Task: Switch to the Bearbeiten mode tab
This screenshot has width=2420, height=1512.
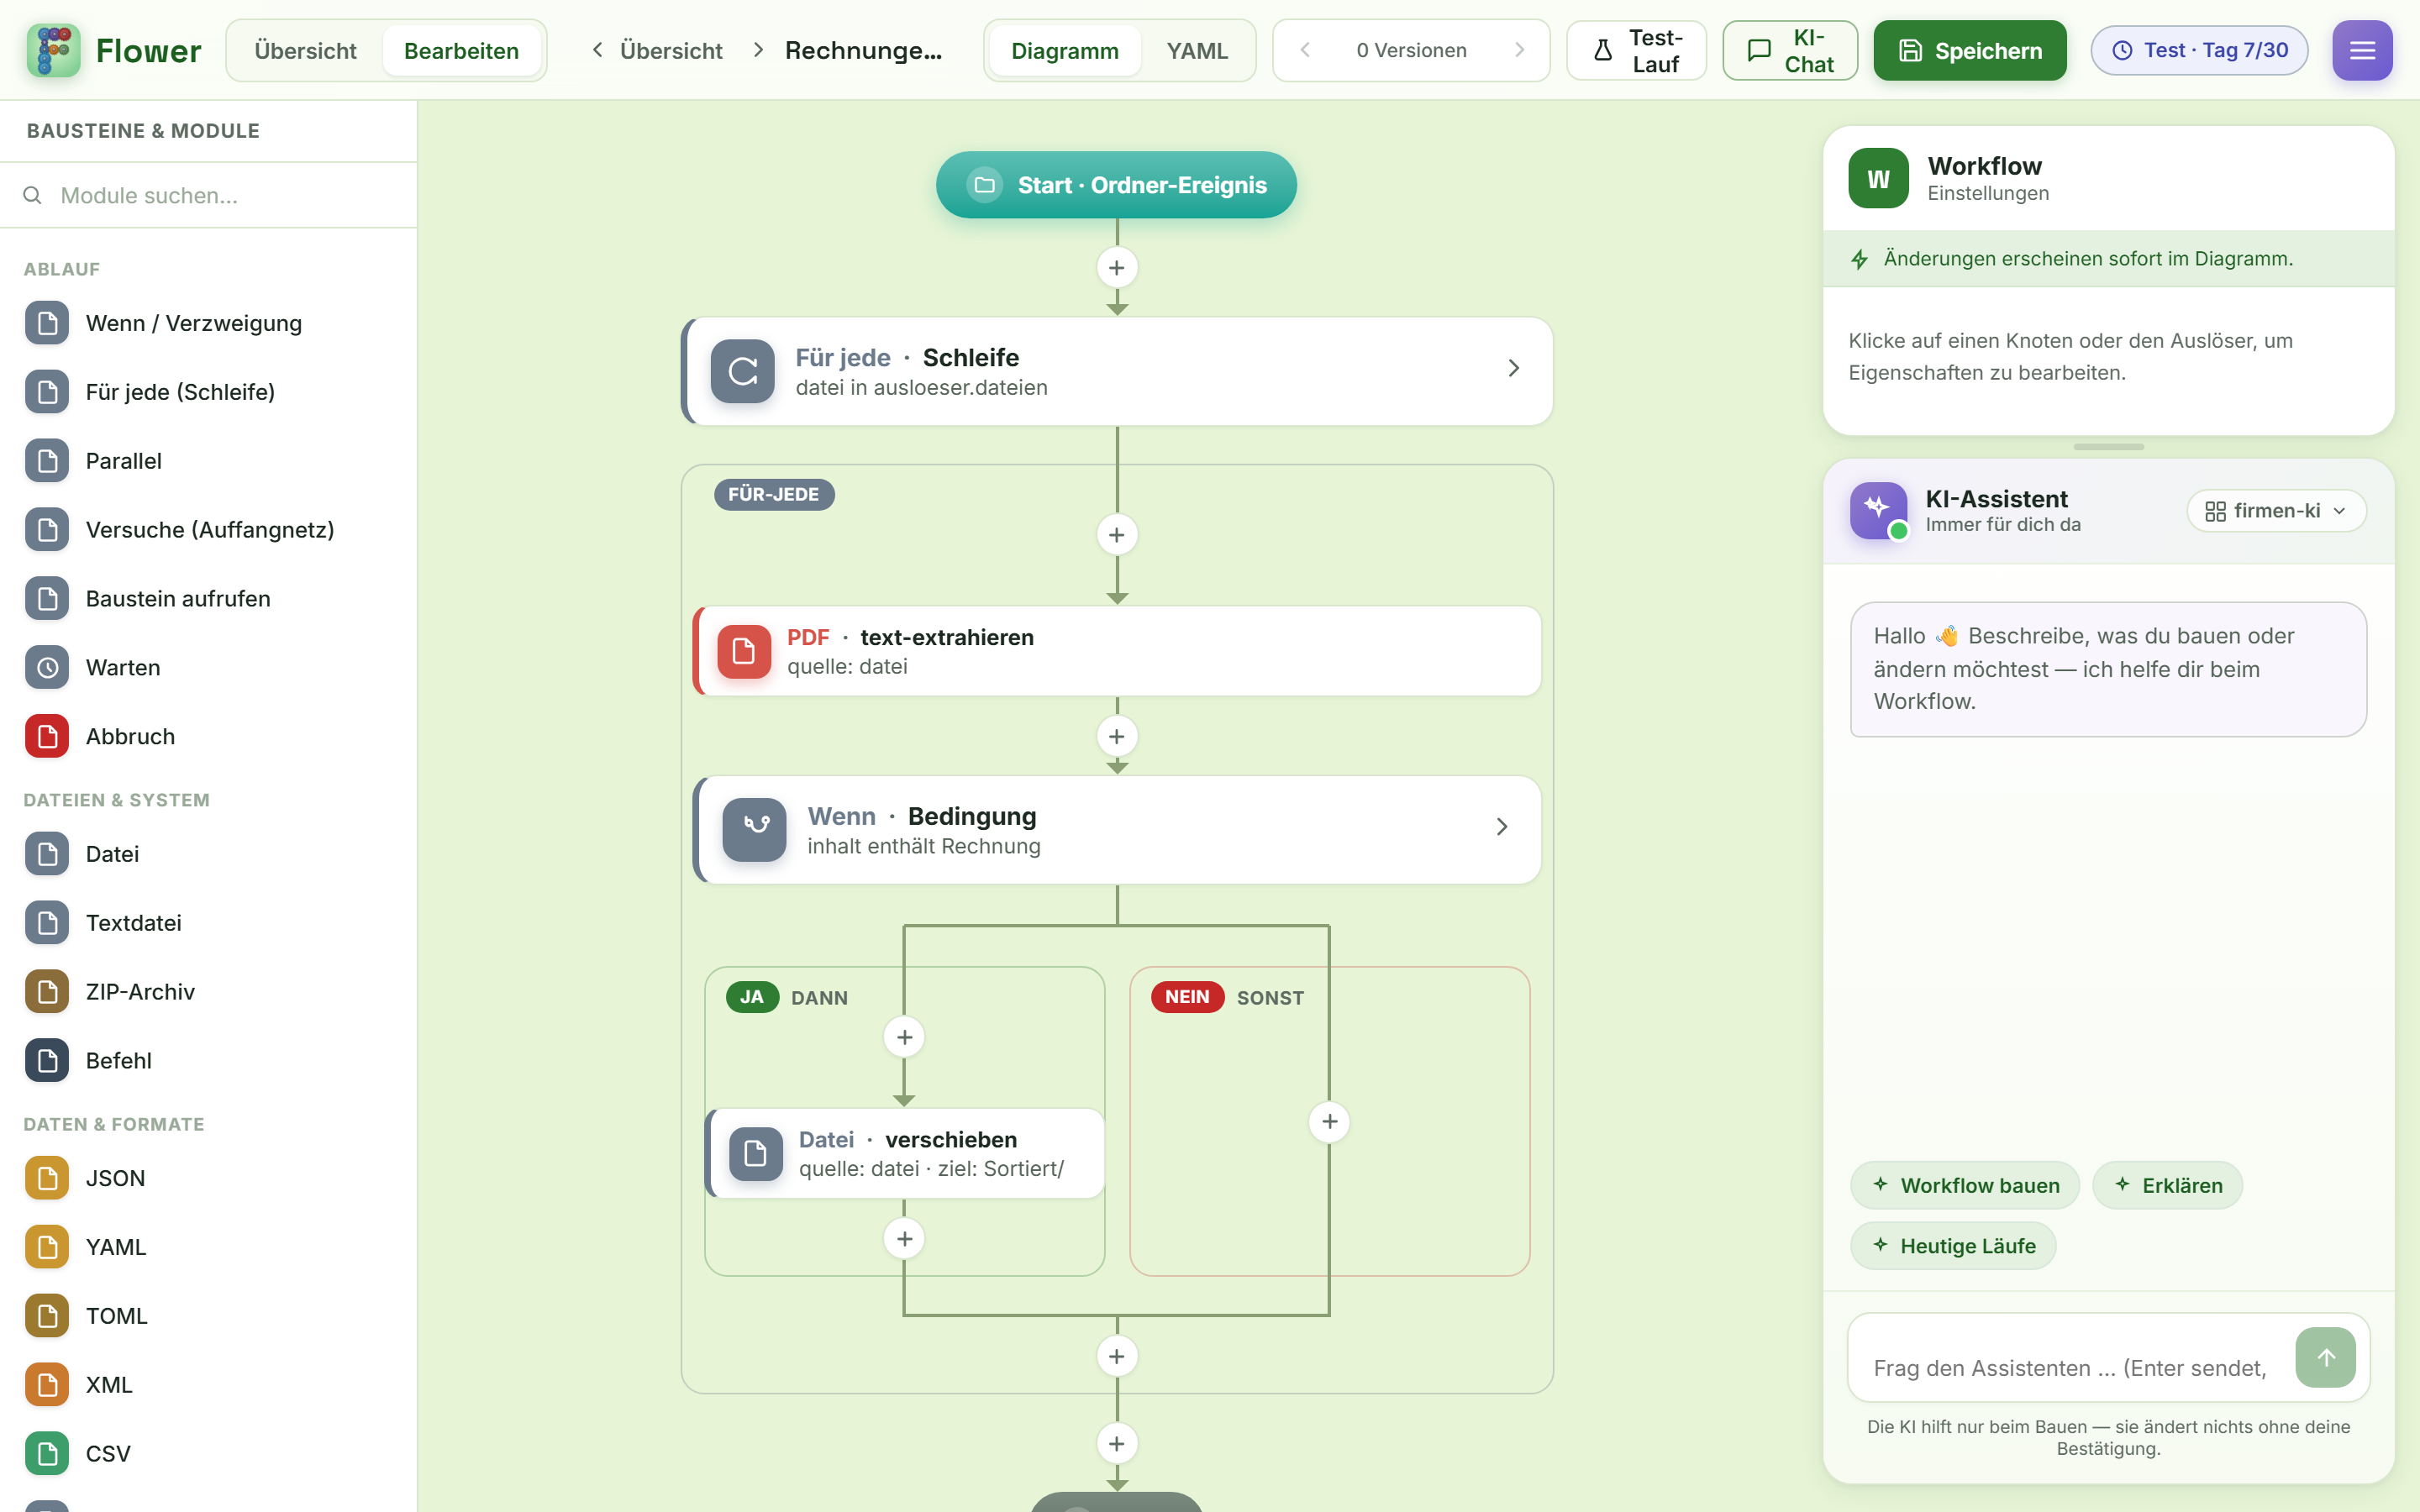Action: [x=461, y=50]
